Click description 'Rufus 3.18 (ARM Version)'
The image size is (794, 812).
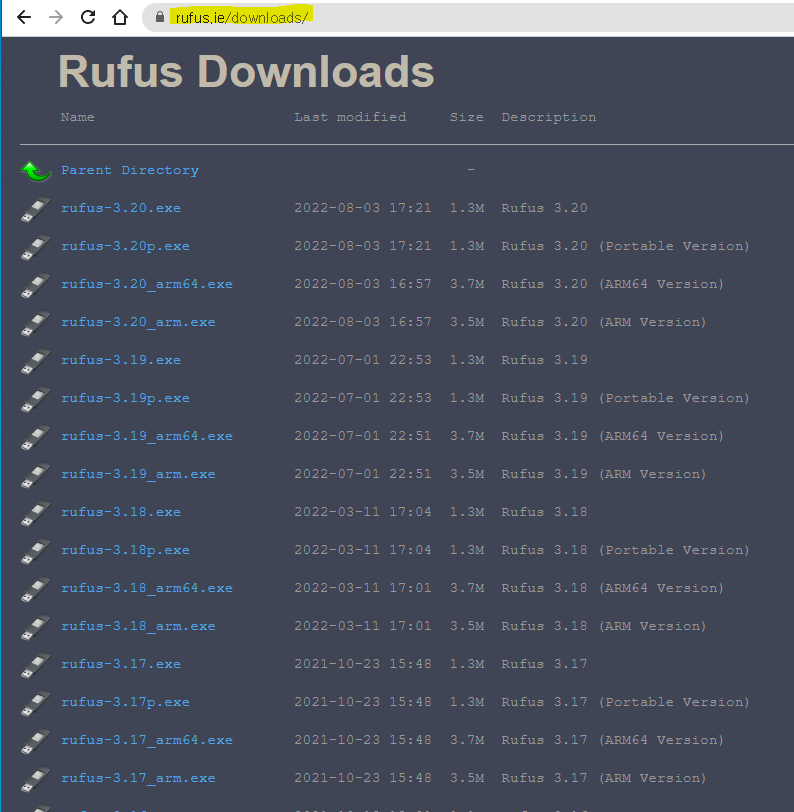[603, 626]
